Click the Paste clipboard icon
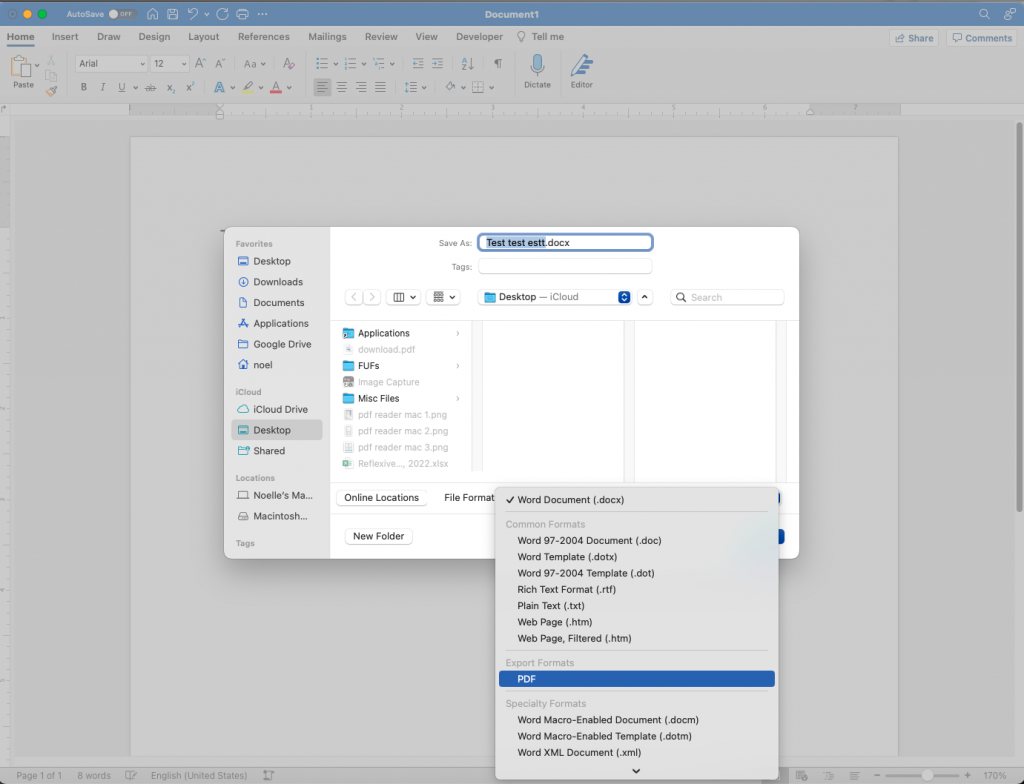This screenshot has width=1024, height=784. coord(21,66)
